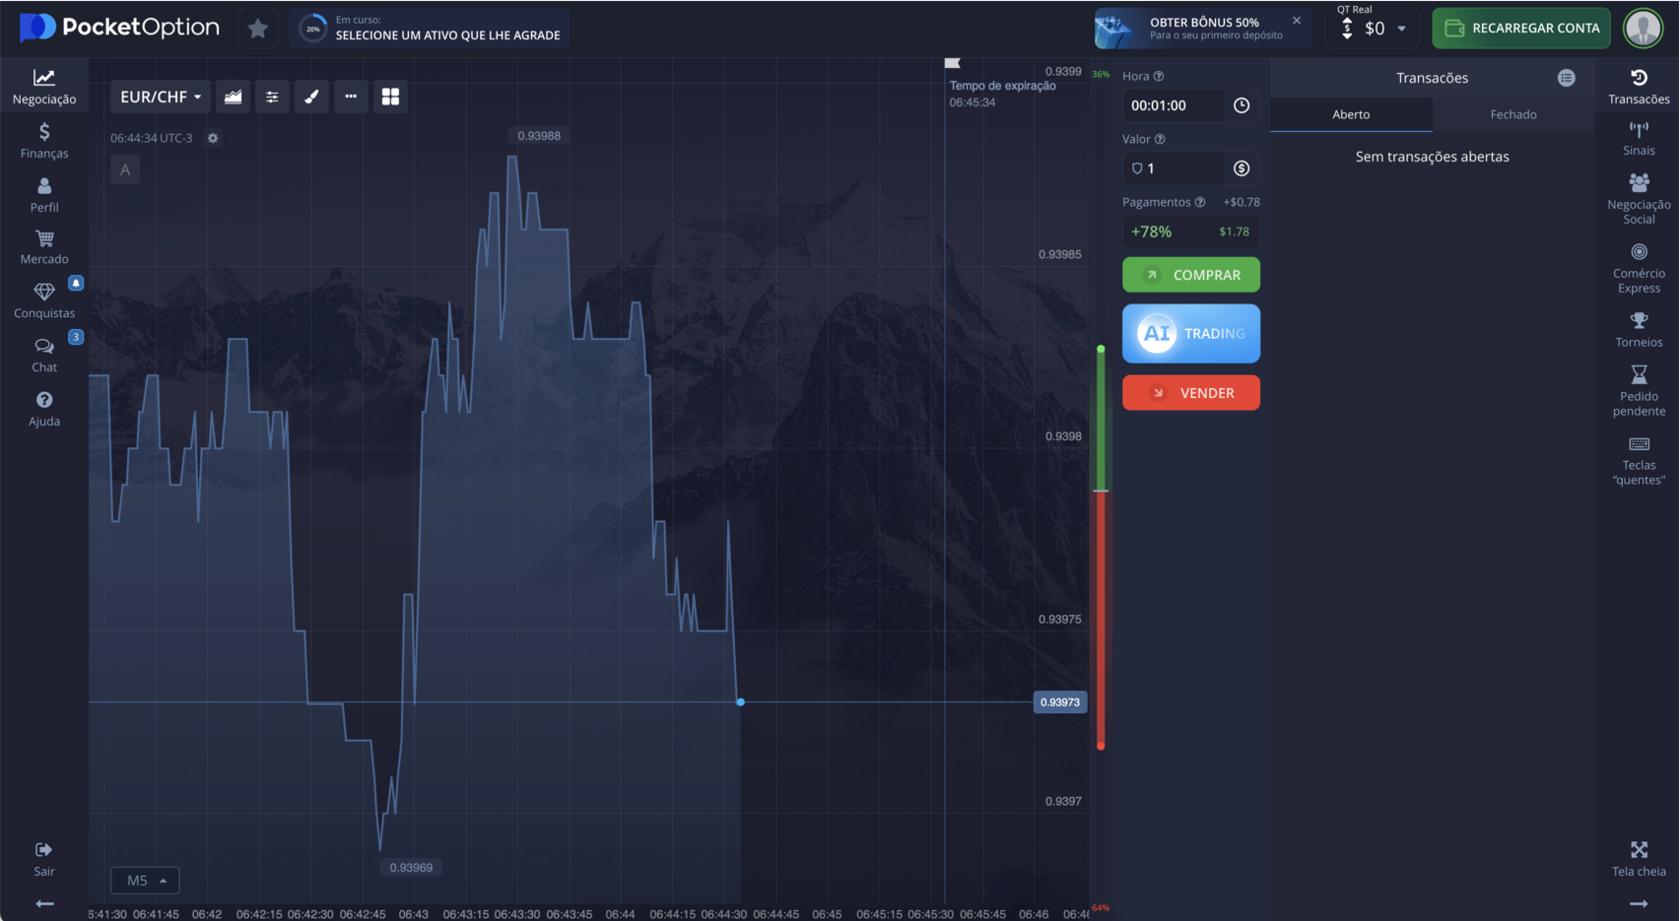Open the Ajuda help section

pyautogui.click(x=44, y=408)
